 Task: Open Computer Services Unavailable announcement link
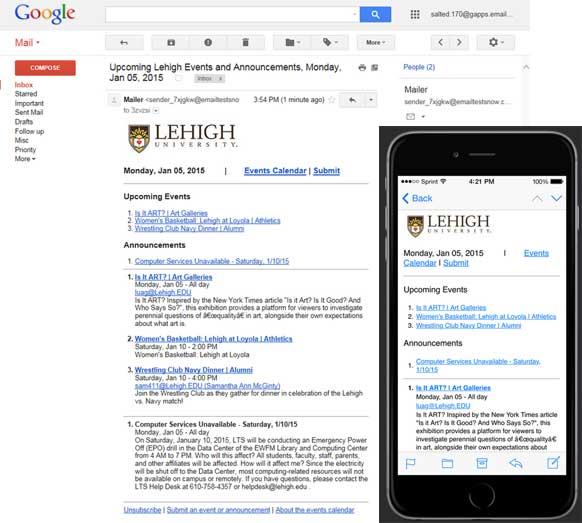tap(212, 261)
